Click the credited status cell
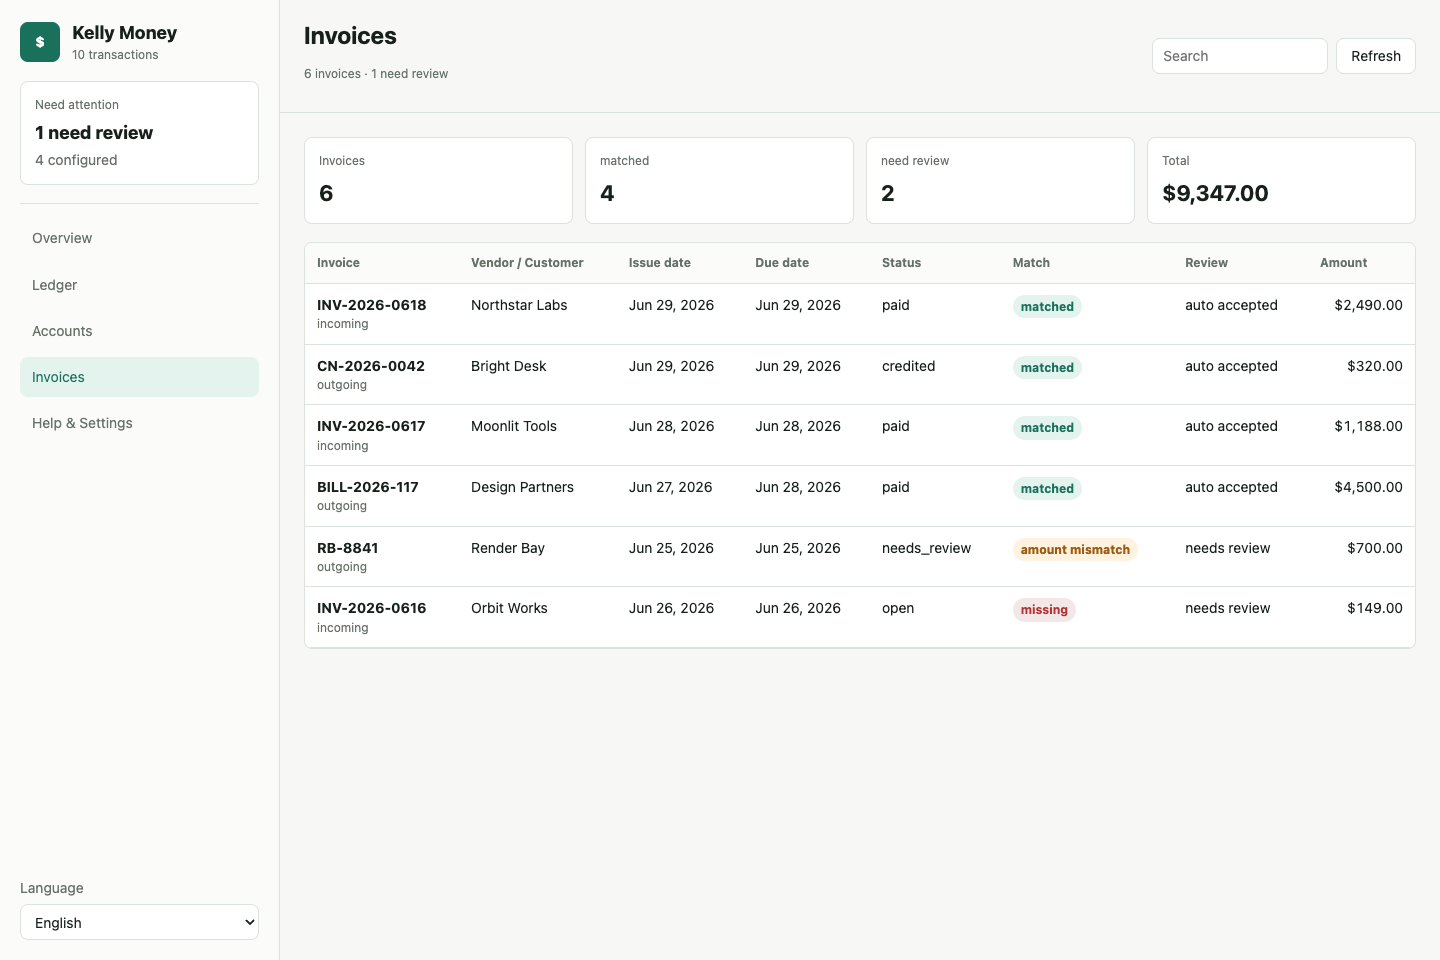The image size is (1440, 960). tap(908, 366)
